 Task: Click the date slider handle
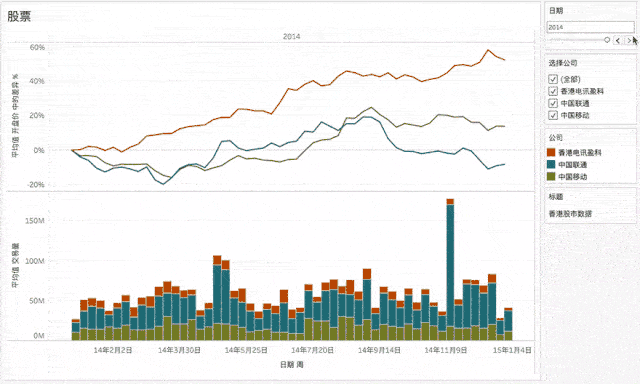607,40
